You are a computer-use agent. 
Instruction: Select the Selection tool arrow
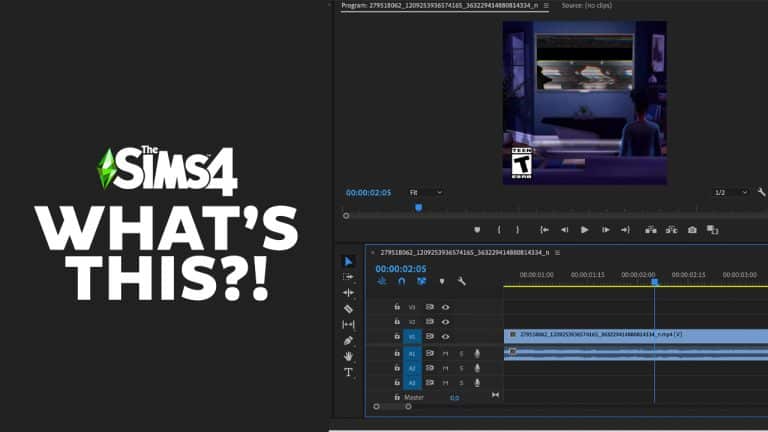pyautogui.click(x=348, y=262)
